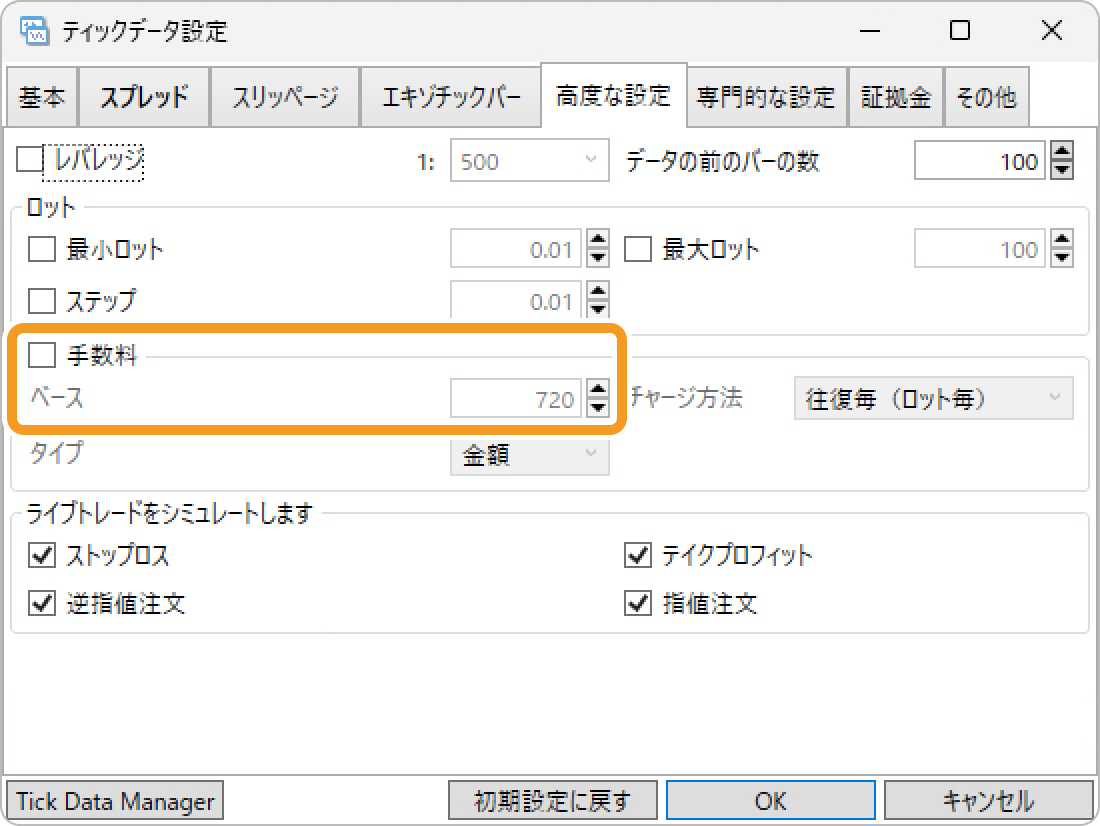Maximize the ティックデータ設定 window
This screenshot has height=826, width=1100.
point(960,31)
